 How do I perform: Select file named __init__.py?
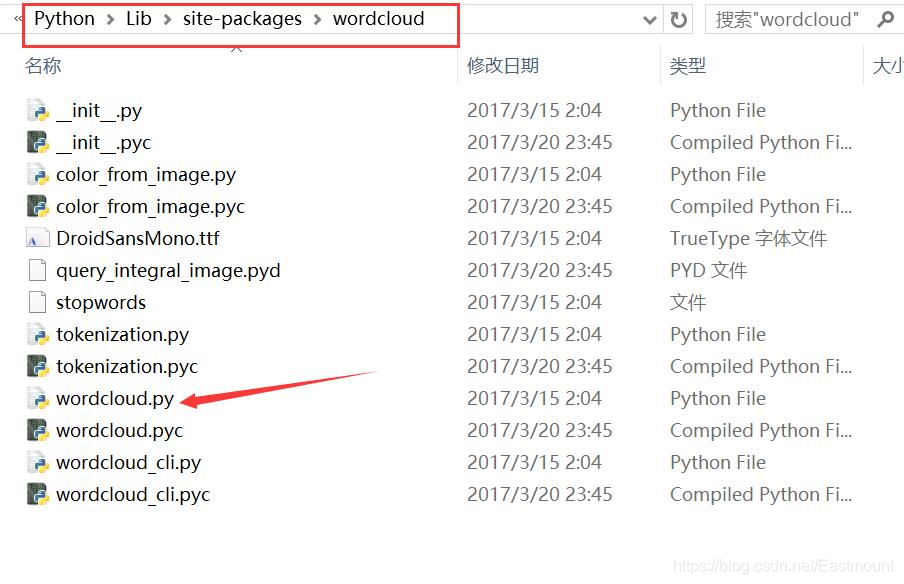99,110
